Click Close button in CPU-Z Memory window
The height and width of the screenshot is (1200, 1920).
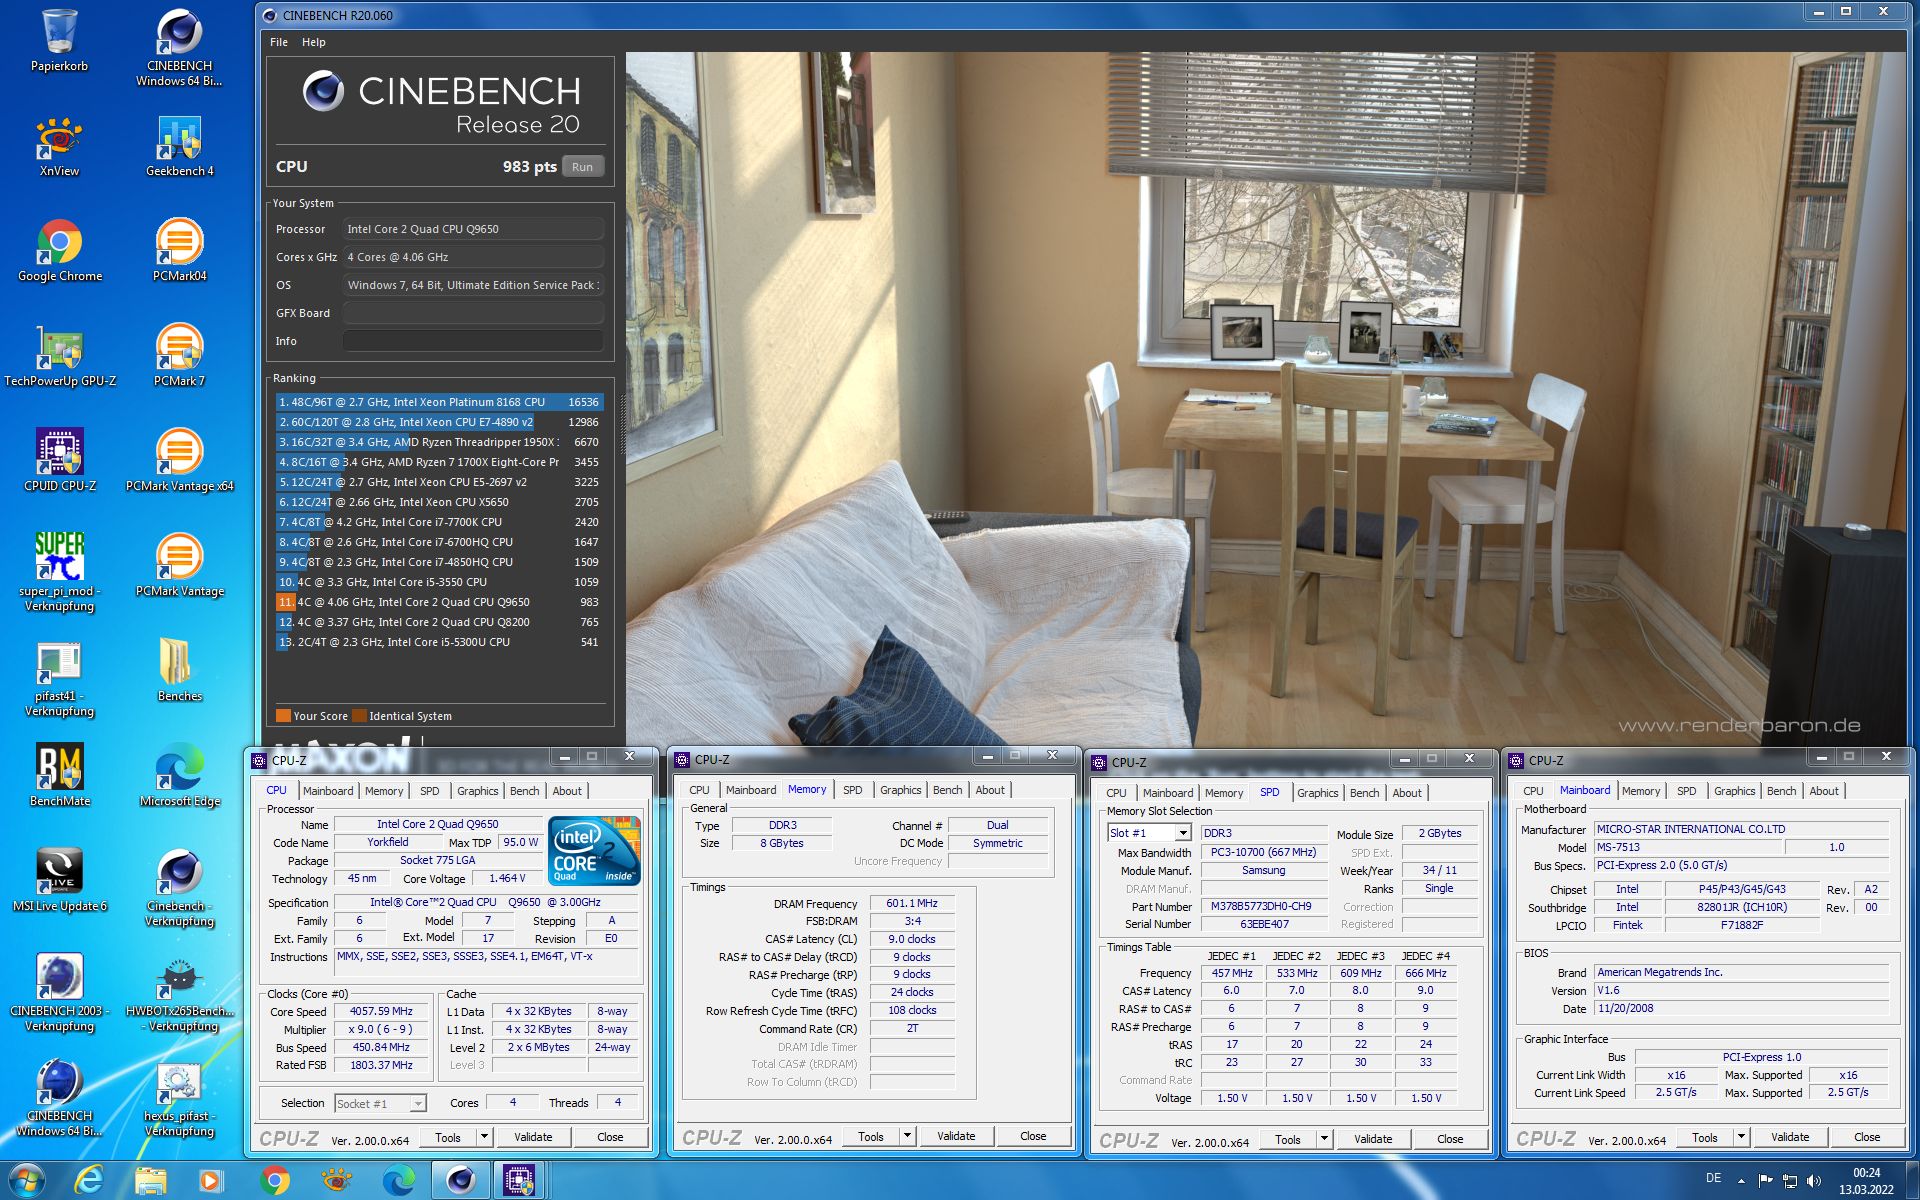click(x=1033, y=1136)
